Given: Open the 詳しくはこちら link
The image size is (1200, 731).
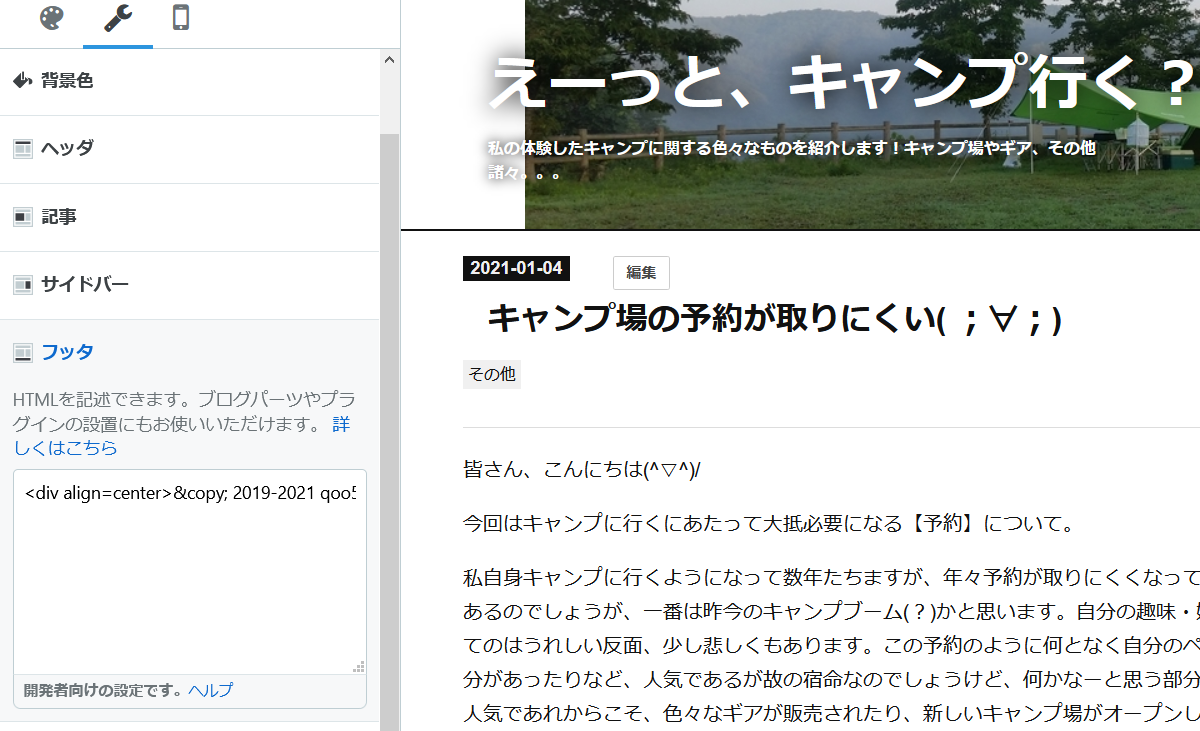Looking at the screenshot, I should pyautogui.click(x=65, y=447).
